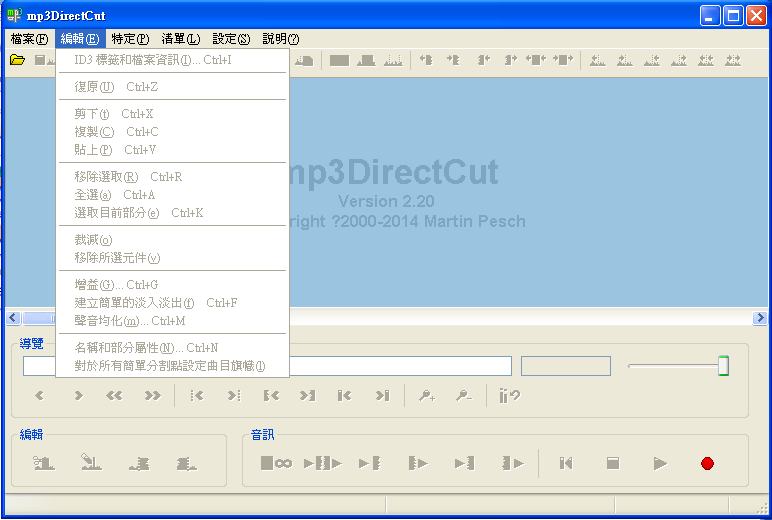Choose 選取目前部分(e) menu entry
Screen dimensions: 772x520
(172, 213)
